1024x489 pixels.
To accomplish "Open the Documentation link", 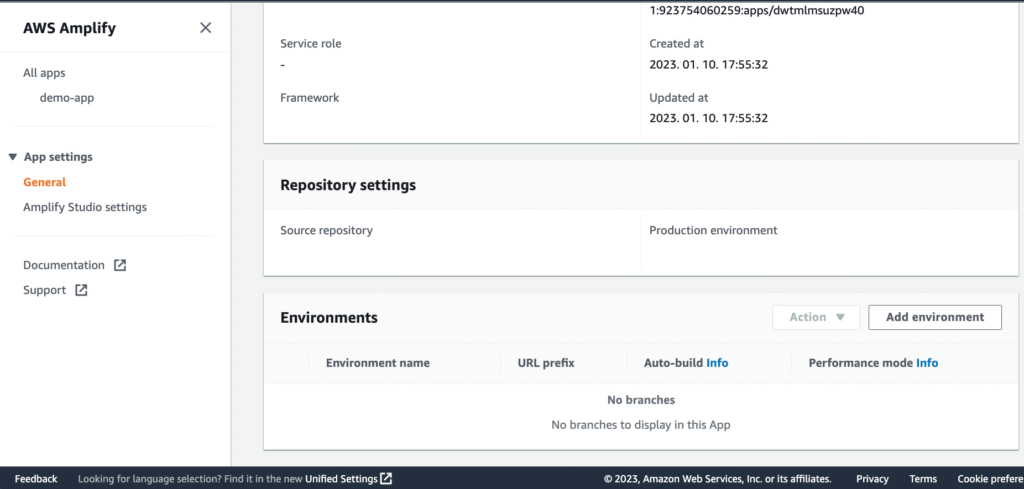I will tap(64, 265).
